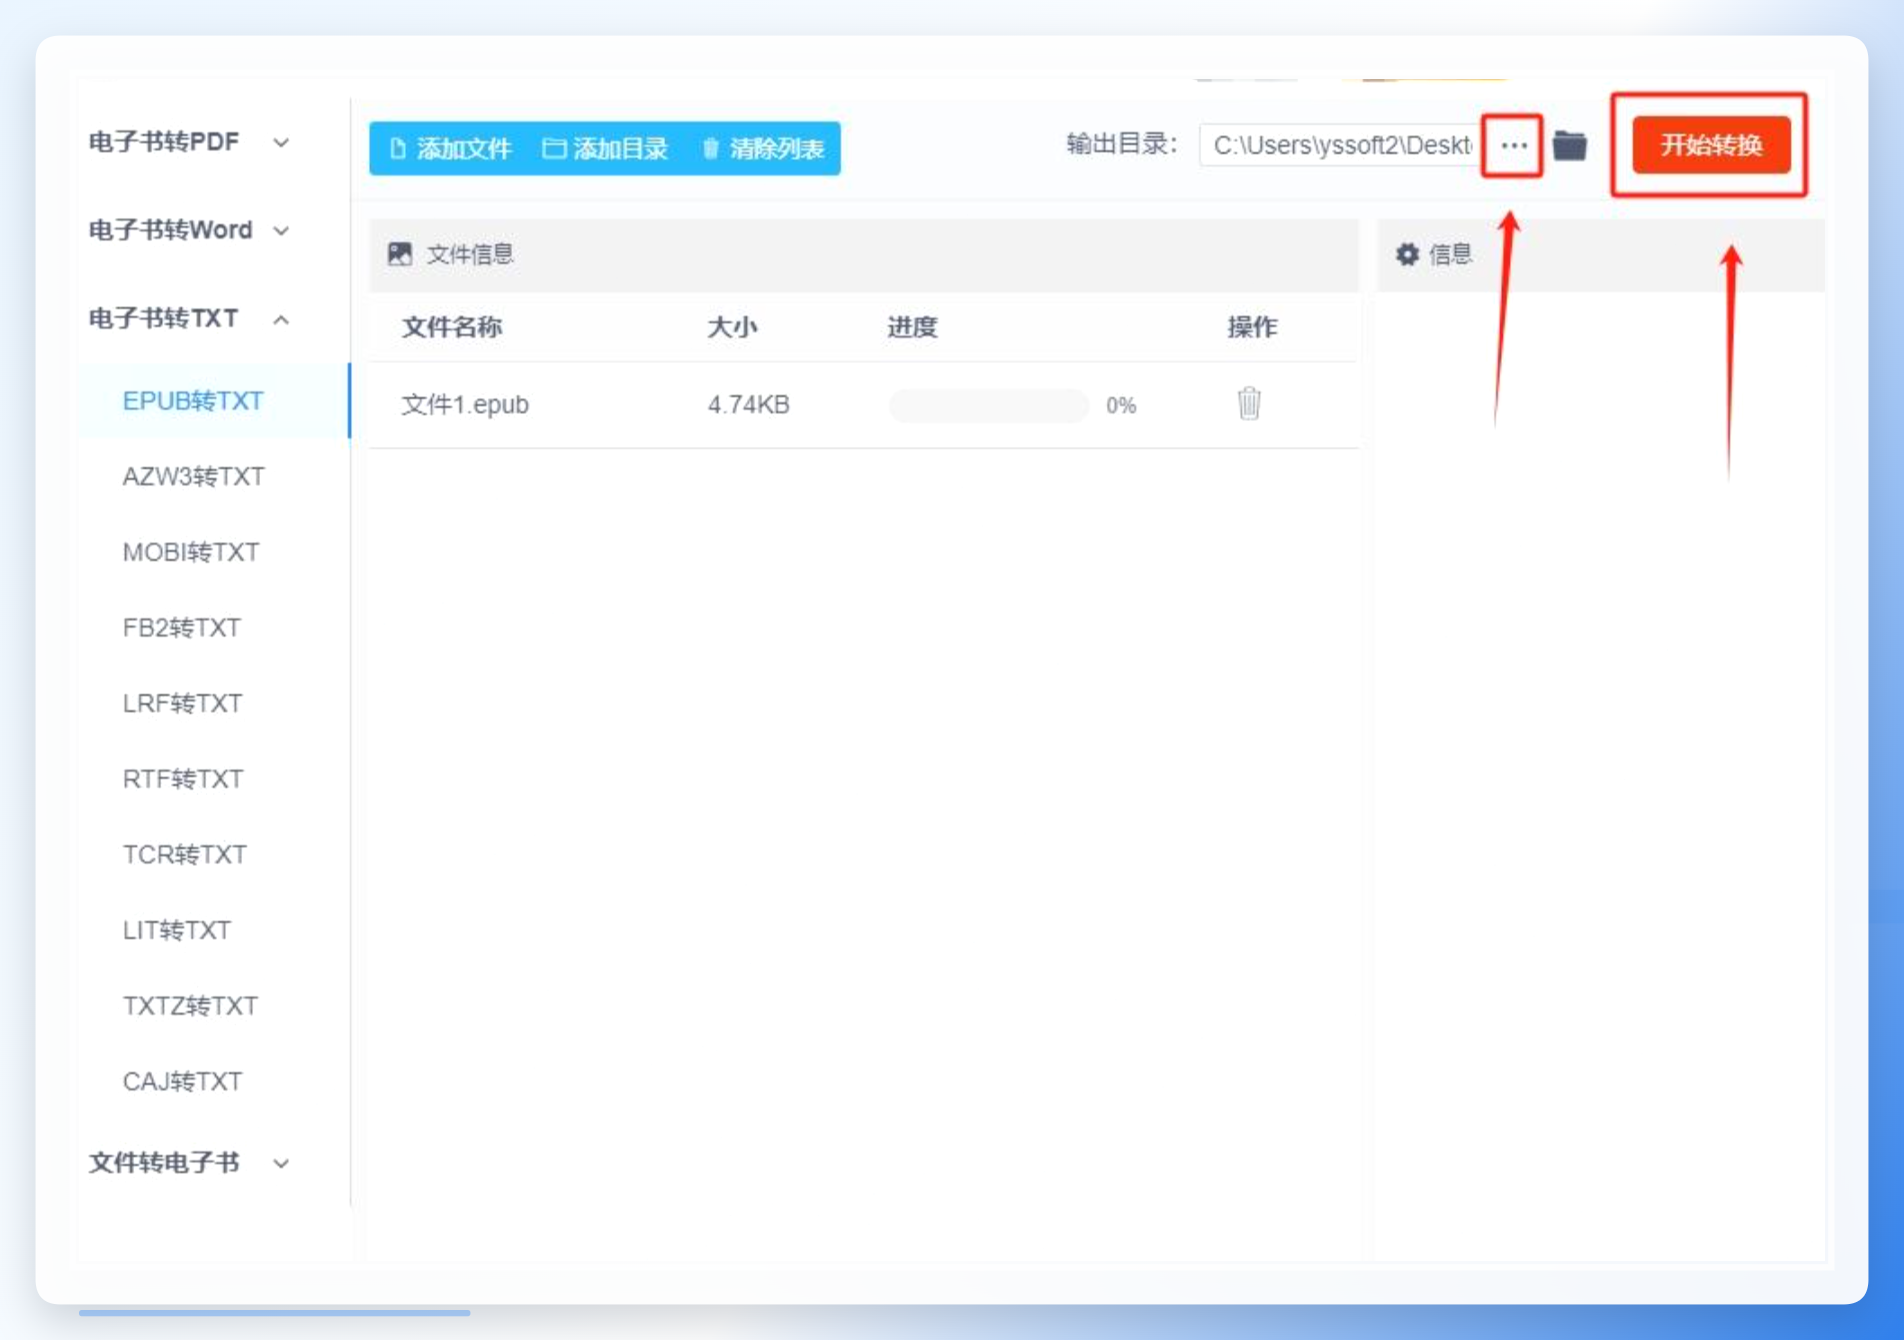Start conversion with 开始转换 button

[1710, 145]
